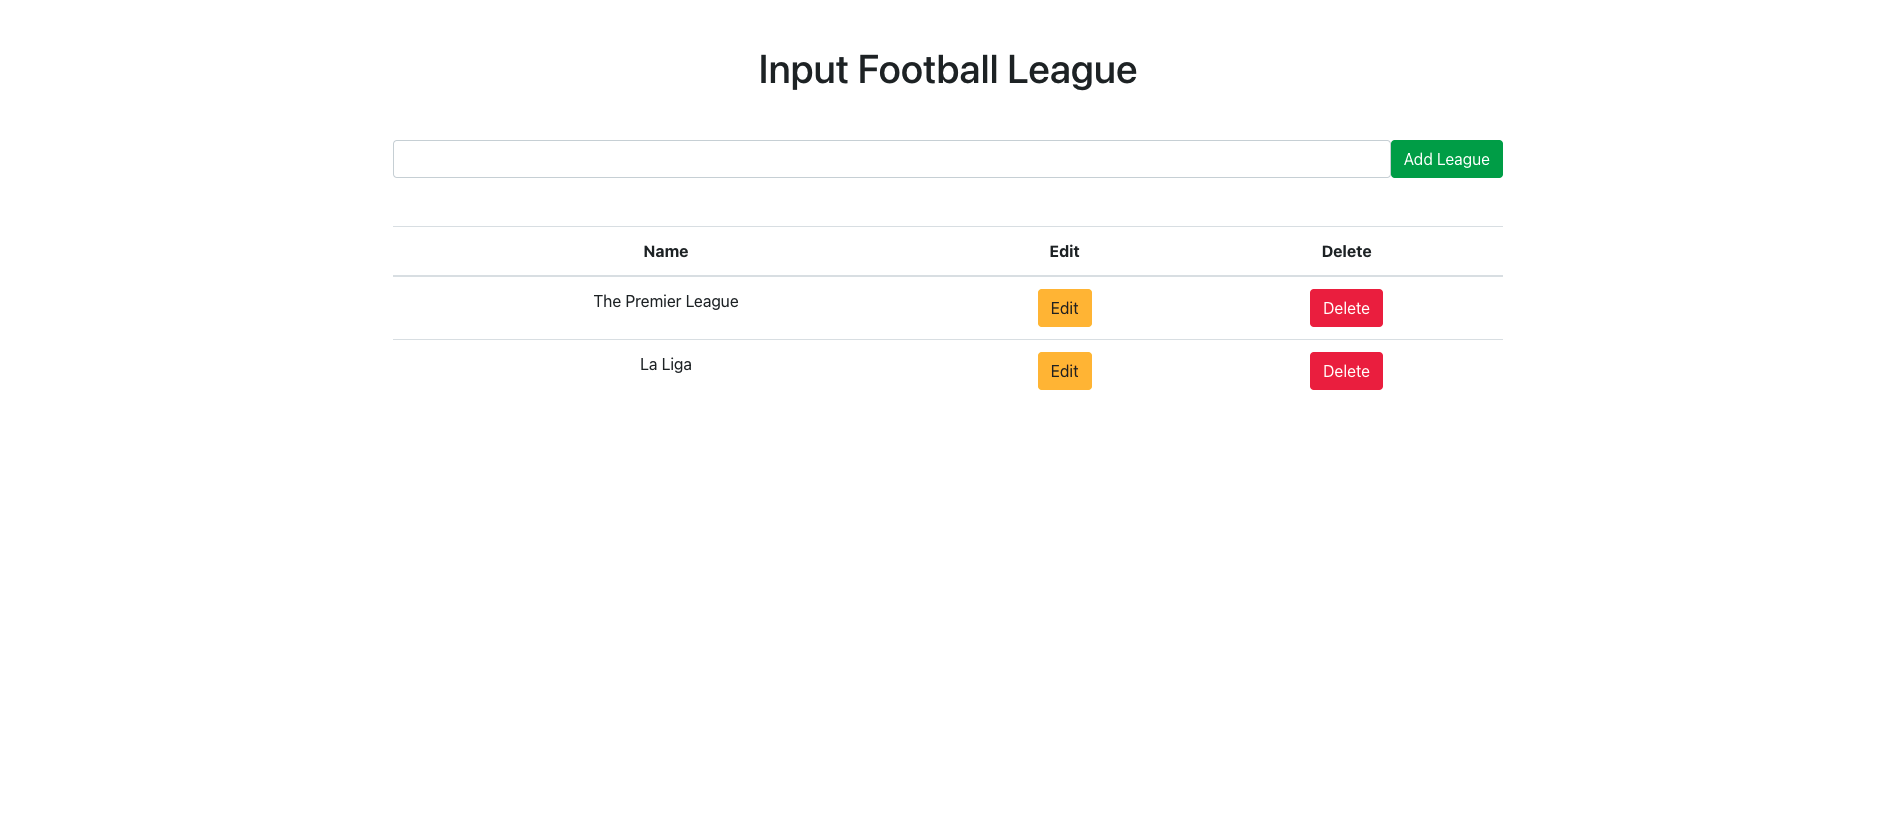Click the text The Premier League
The width and height of the screenshot is (1895, 832).
click(665, 301)
